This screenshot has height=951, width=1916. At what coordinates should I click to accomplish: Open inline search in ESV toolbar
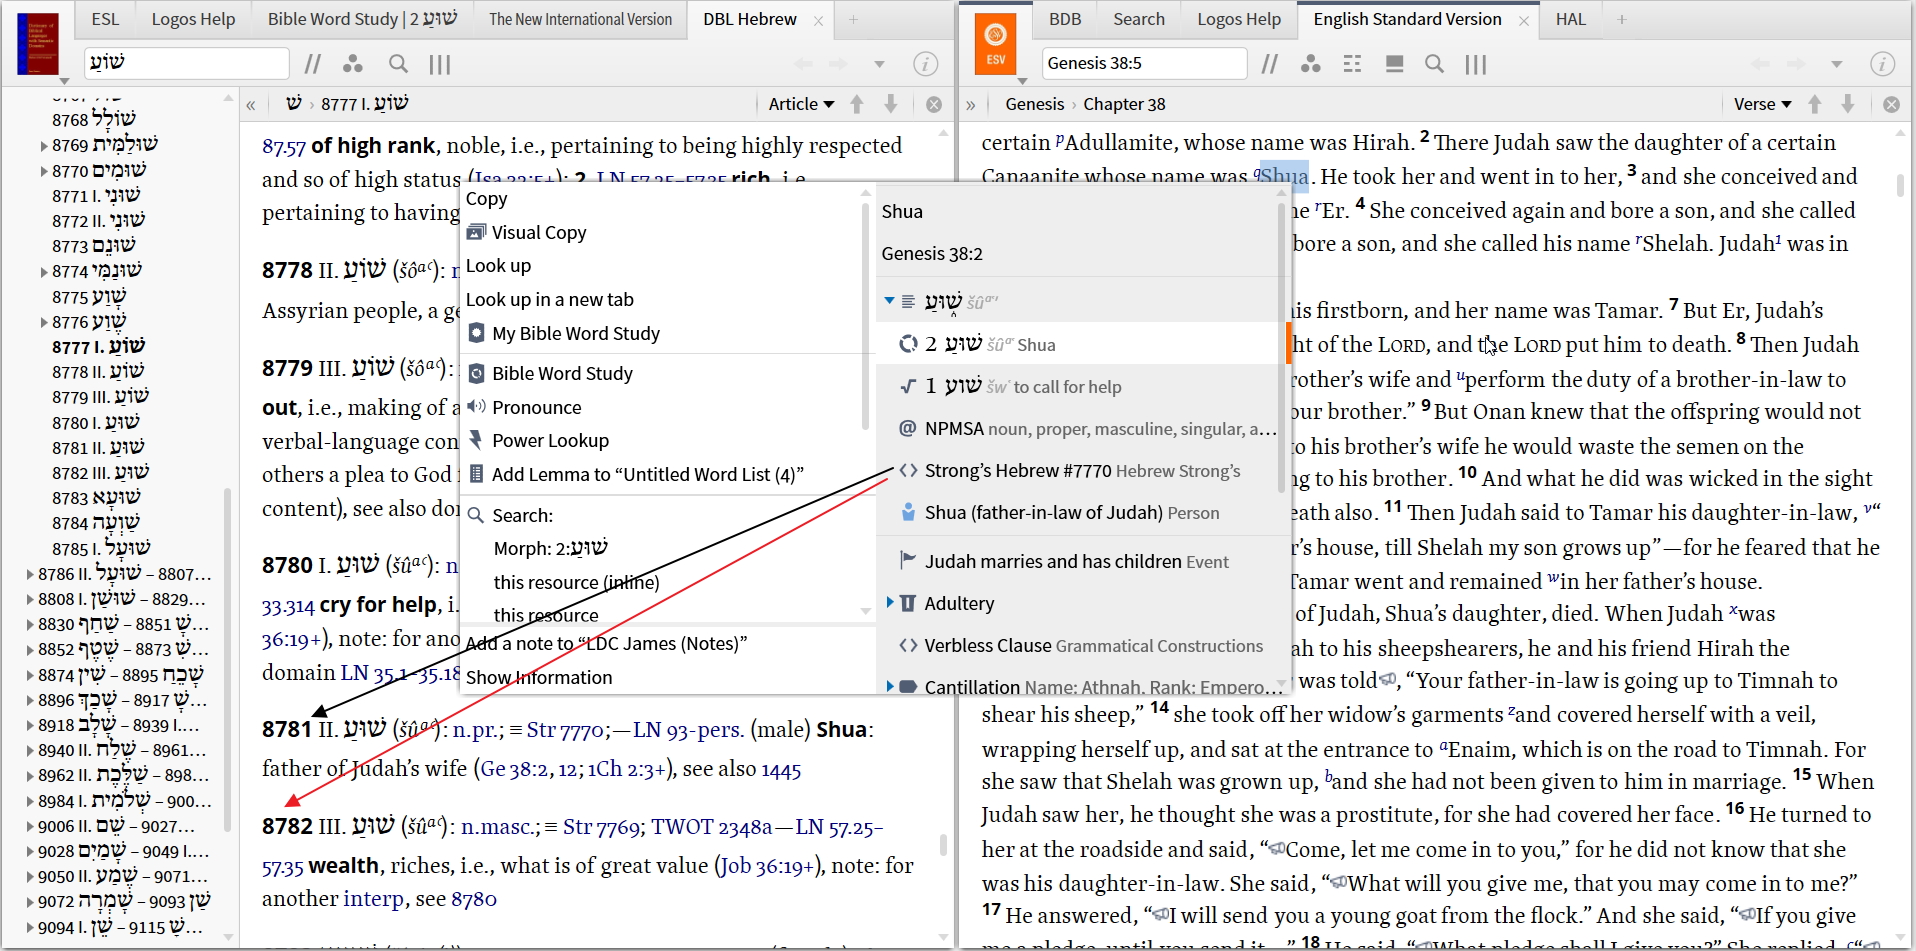(1434, 64)
